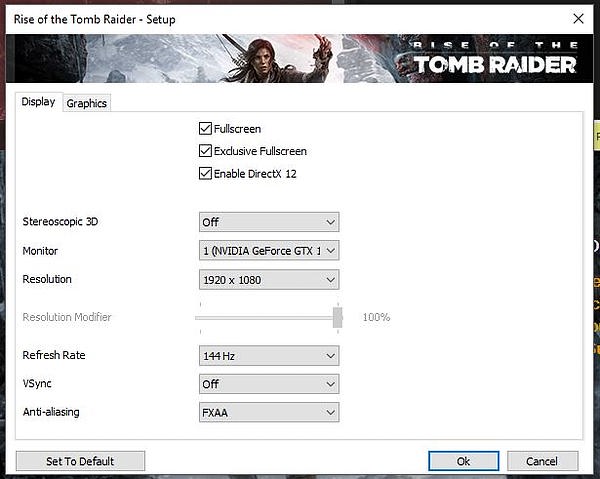
Task: Click the Stereoscopic 3D label text
Action: coord(60,222)
